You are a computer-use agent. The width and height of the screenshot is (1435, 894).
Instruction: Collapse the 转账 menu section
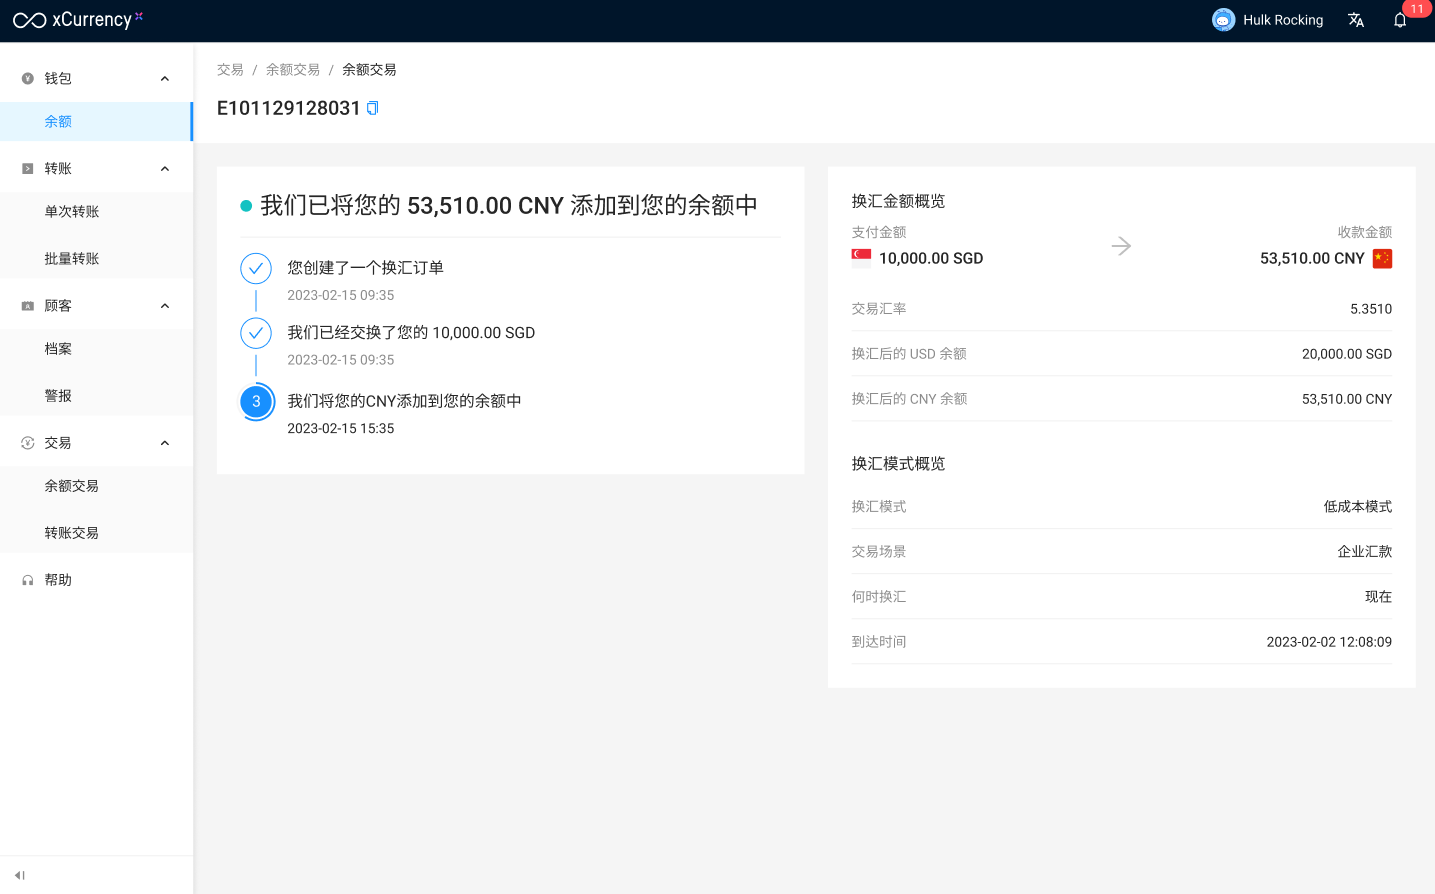point(165,169)
